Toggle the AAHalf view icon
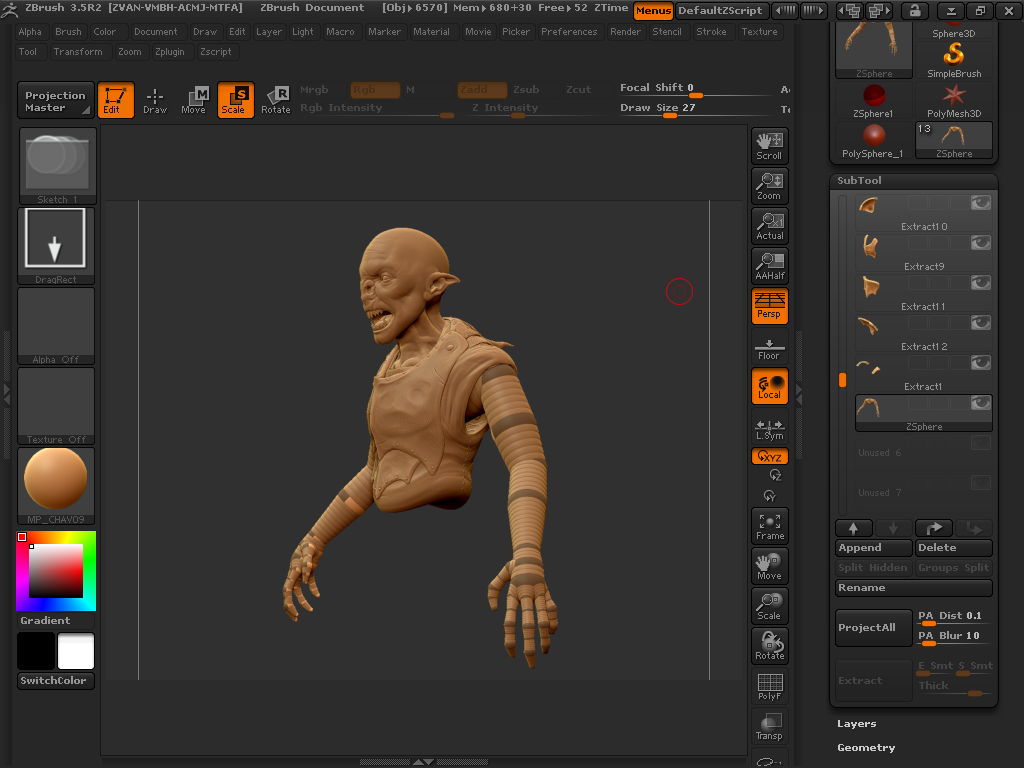The image size is (1024, 768). click(x=769, y=266)
